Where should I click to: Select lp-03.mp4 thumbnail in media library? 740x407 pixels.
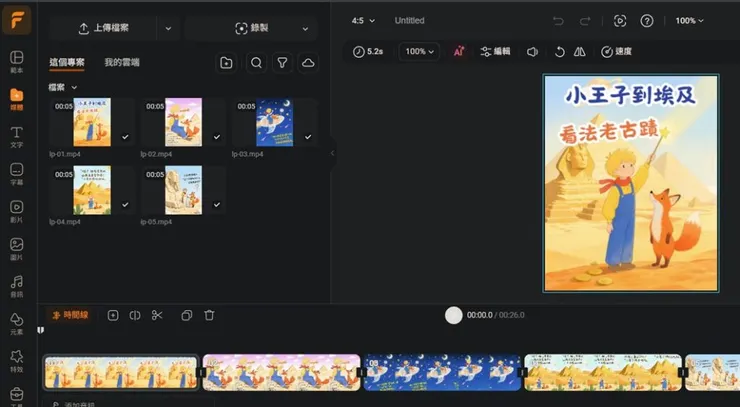tap(275, 122)
